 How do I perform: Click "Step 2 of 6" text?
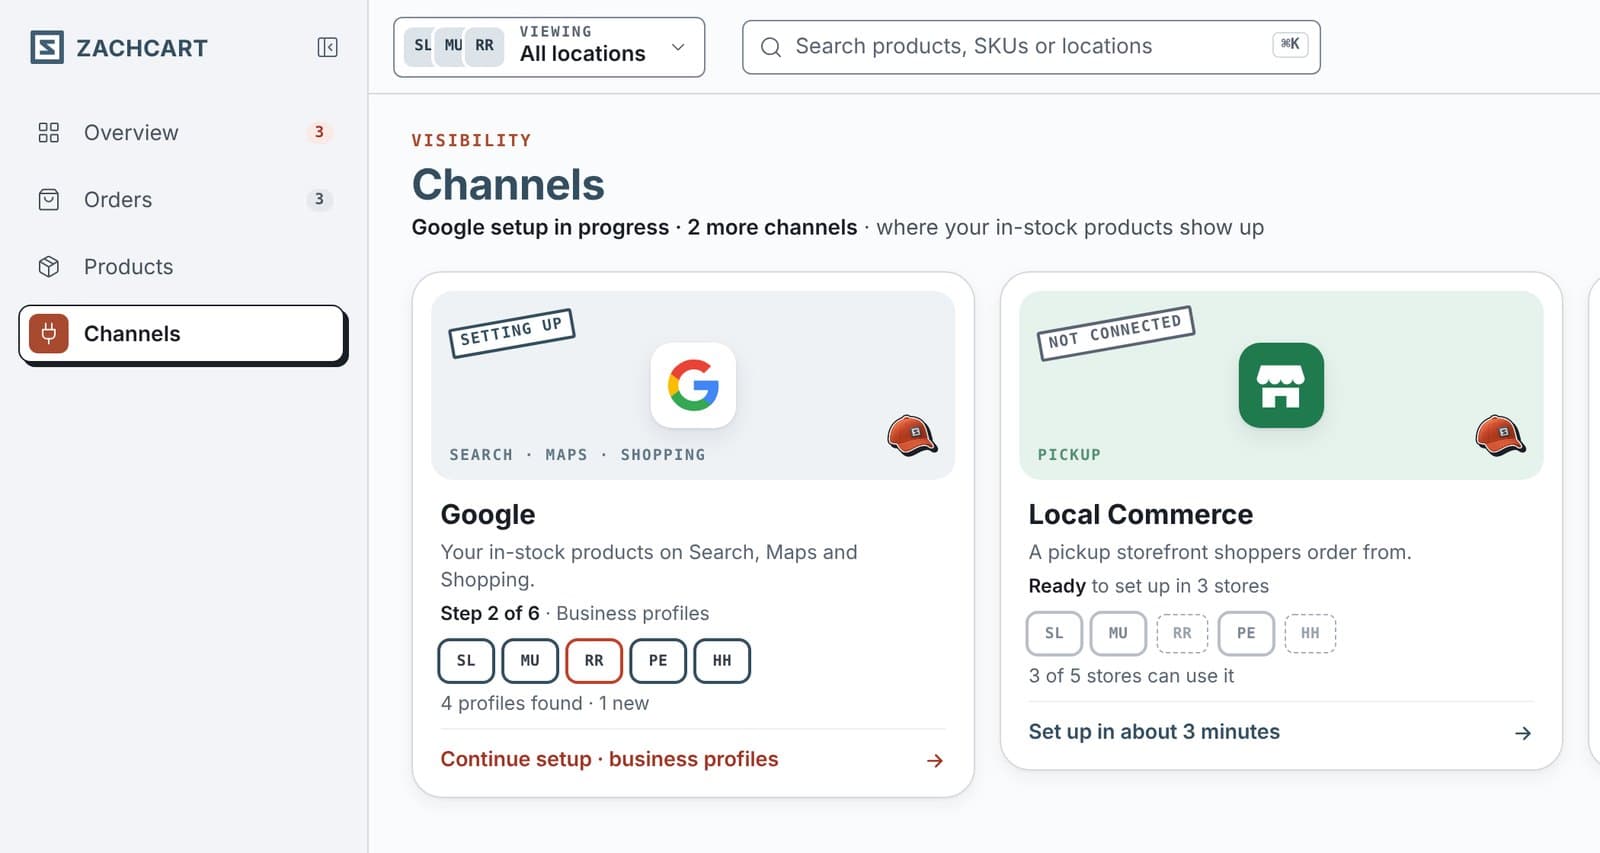pyautogui.click(x=490, y=613)
